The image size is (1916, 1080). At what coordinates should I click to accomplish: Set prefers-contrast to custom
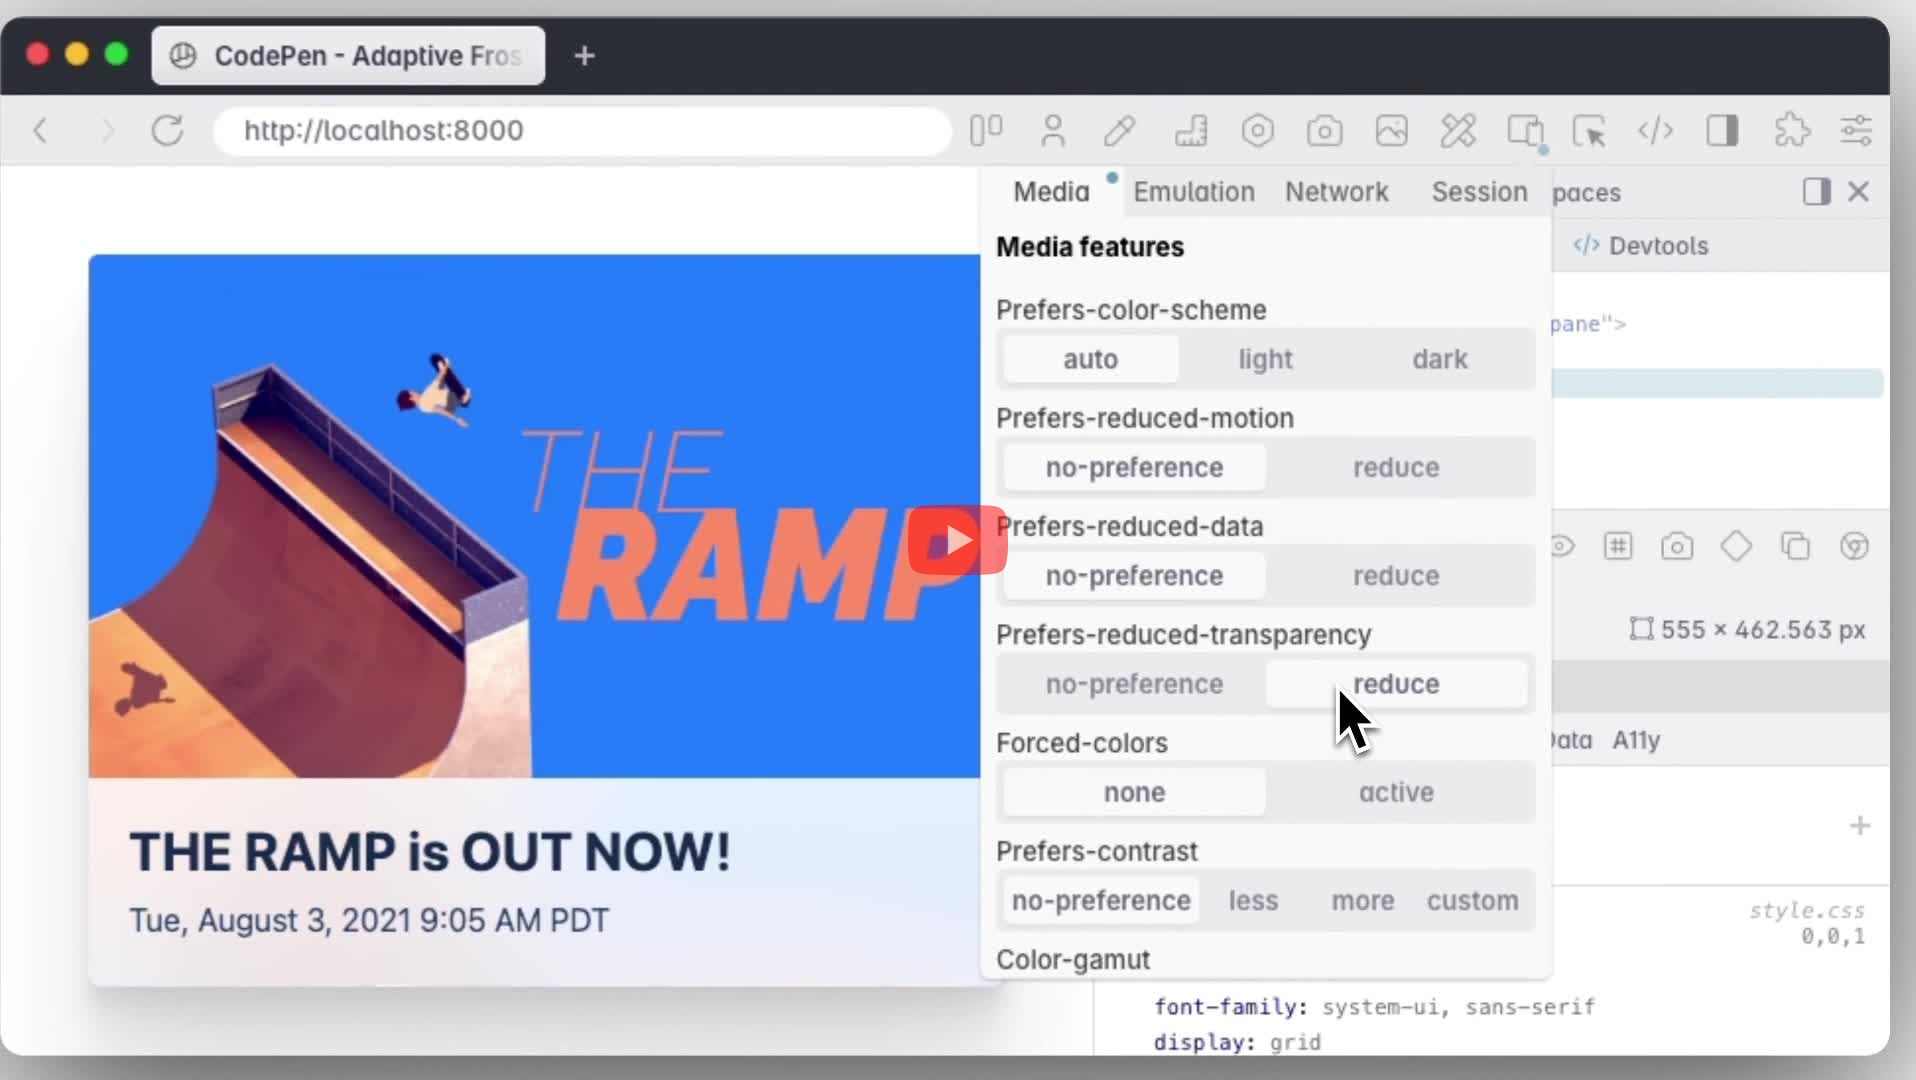click(x=1472, y=901)
